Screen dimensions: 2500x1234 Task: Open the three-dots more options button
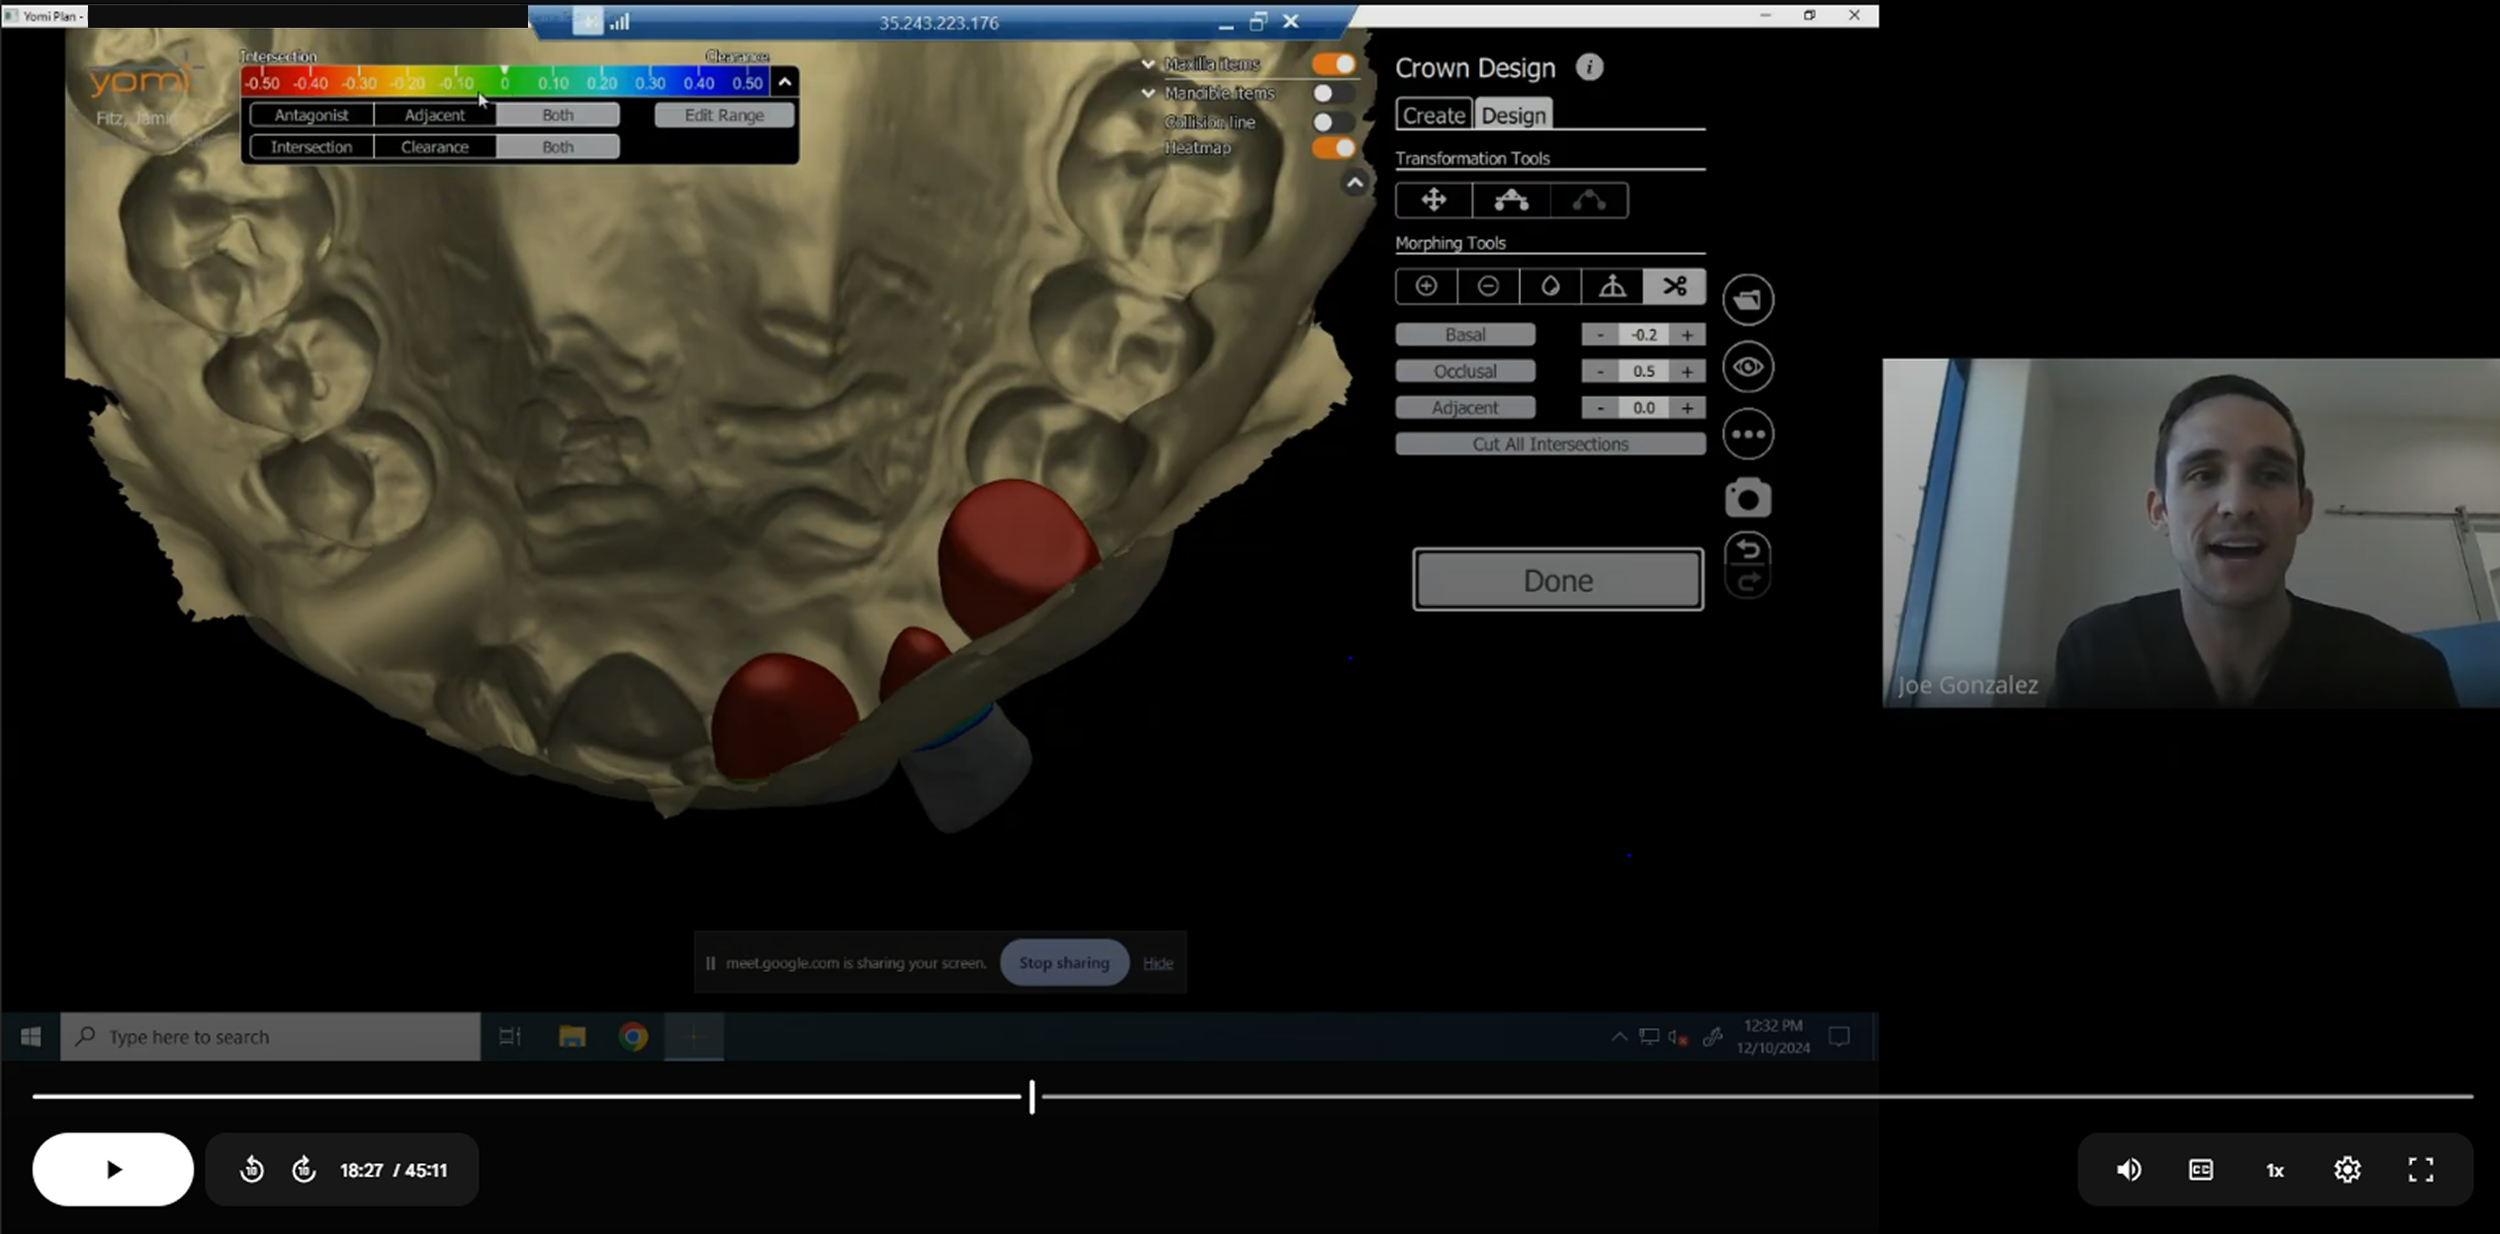[1747, 434]
